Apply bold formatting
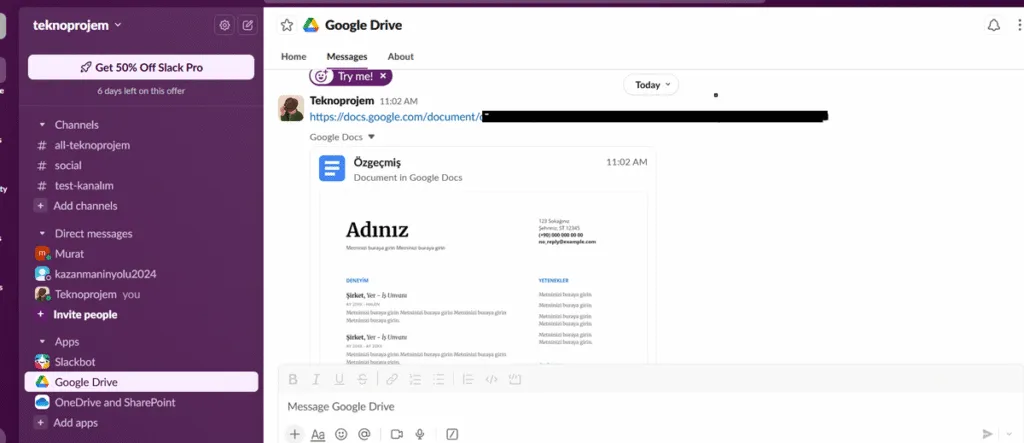Screen dimensions: 1024x443 293,380
